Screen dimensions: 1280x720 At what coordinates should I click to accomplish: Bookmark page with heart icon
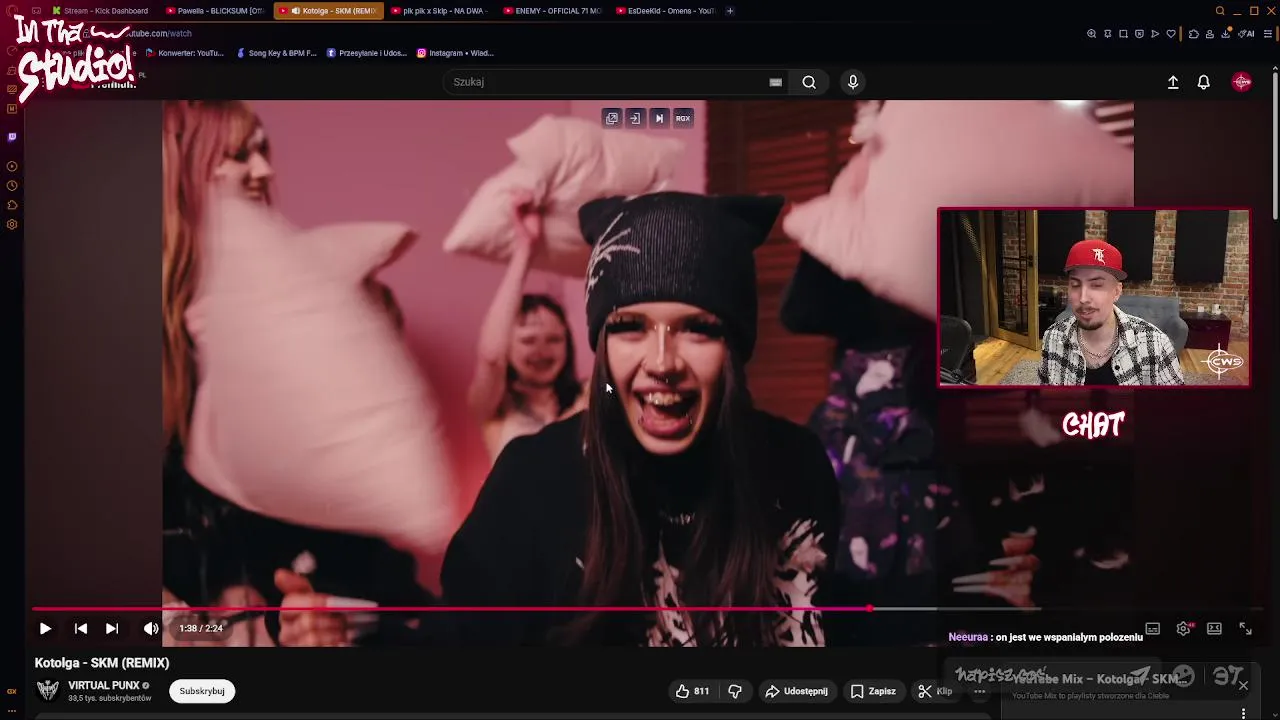click(x=1171, y=34)
